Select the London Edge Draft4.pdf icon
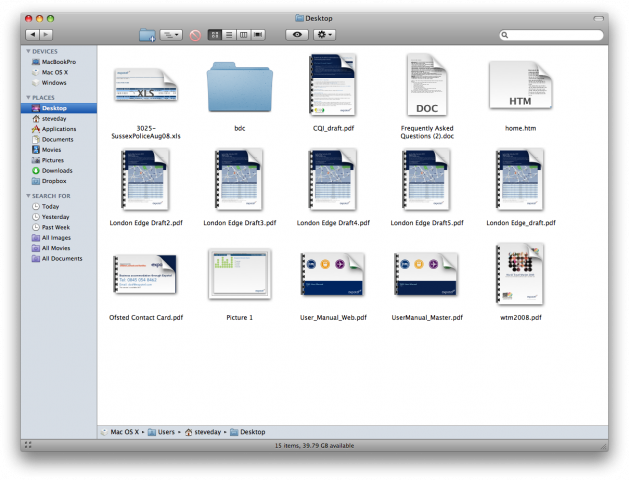 point(333,180)
